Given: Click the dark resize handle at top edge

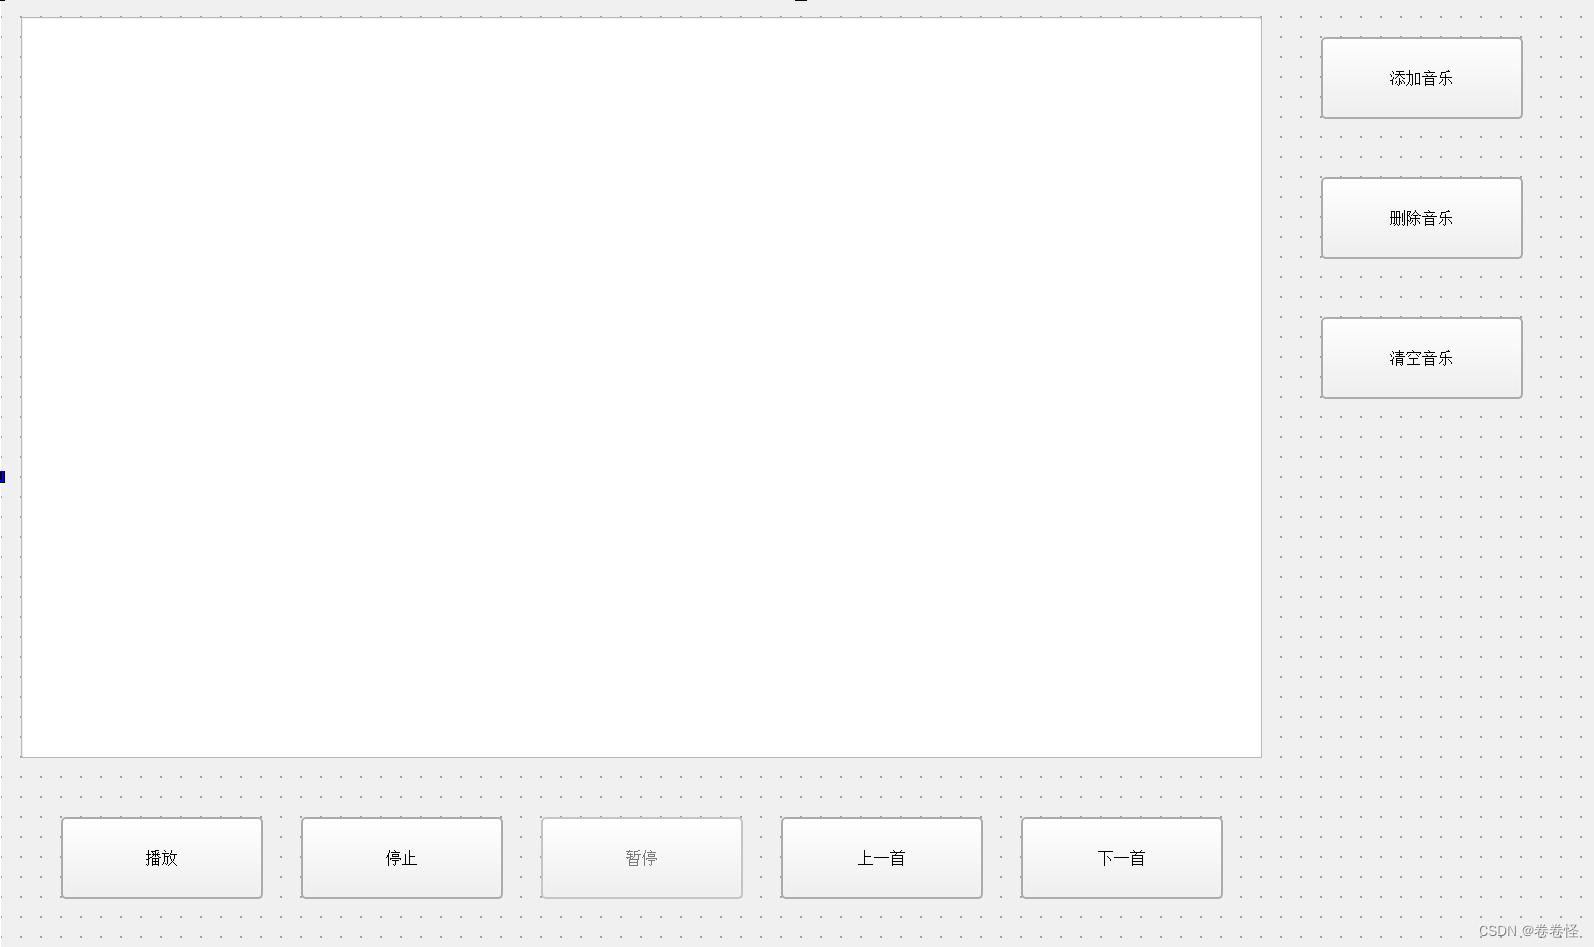Looking at the screenshot, I should (x=801, y=1).
